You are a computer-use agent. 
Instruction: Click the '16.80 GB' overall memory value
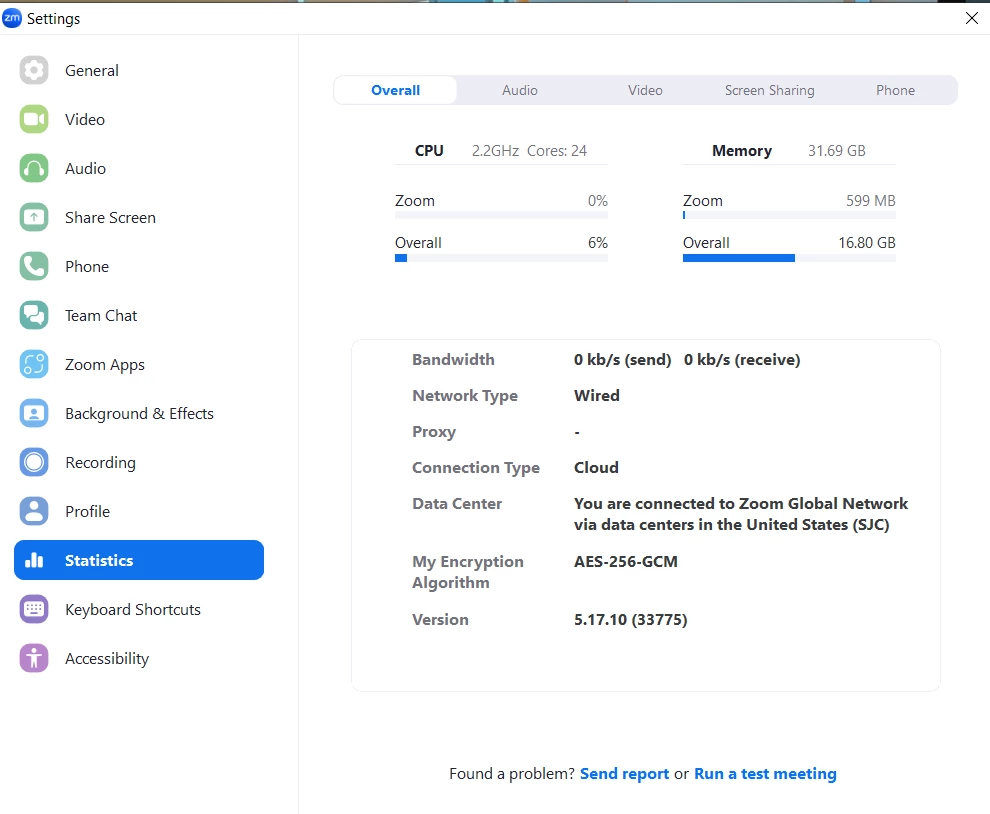[867, 242]
